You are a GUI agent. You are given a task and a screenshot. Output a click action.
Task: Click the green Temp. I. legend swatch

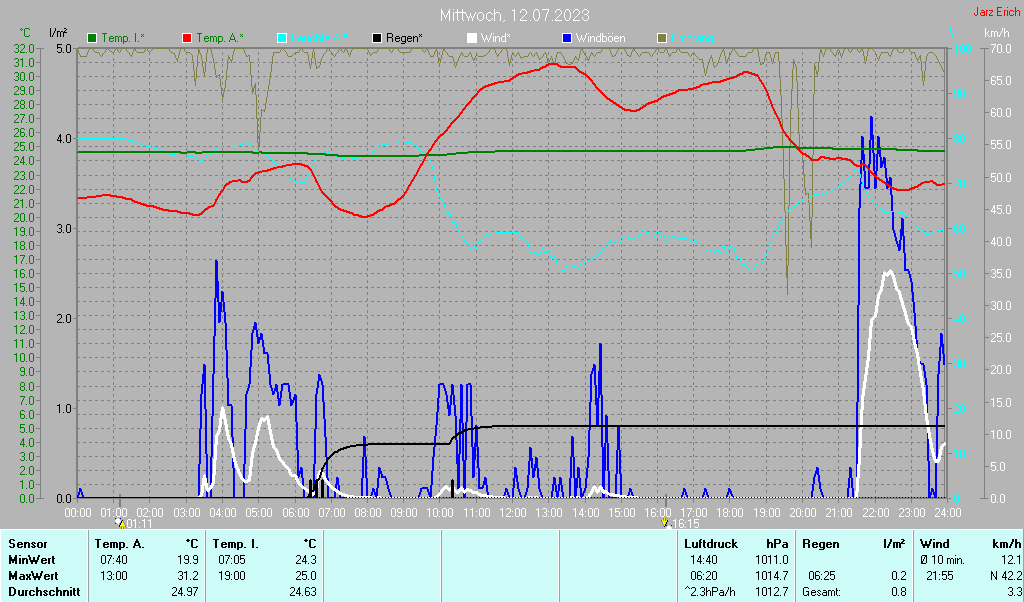click(92, 38)
